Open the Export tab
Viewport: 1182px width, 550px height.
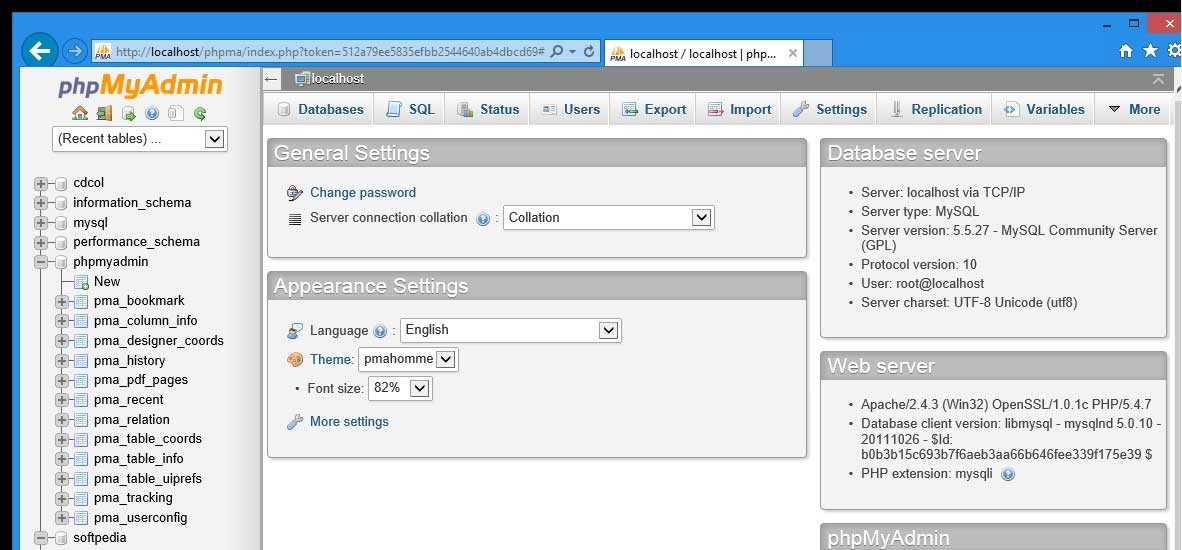[x=654, y=109]
